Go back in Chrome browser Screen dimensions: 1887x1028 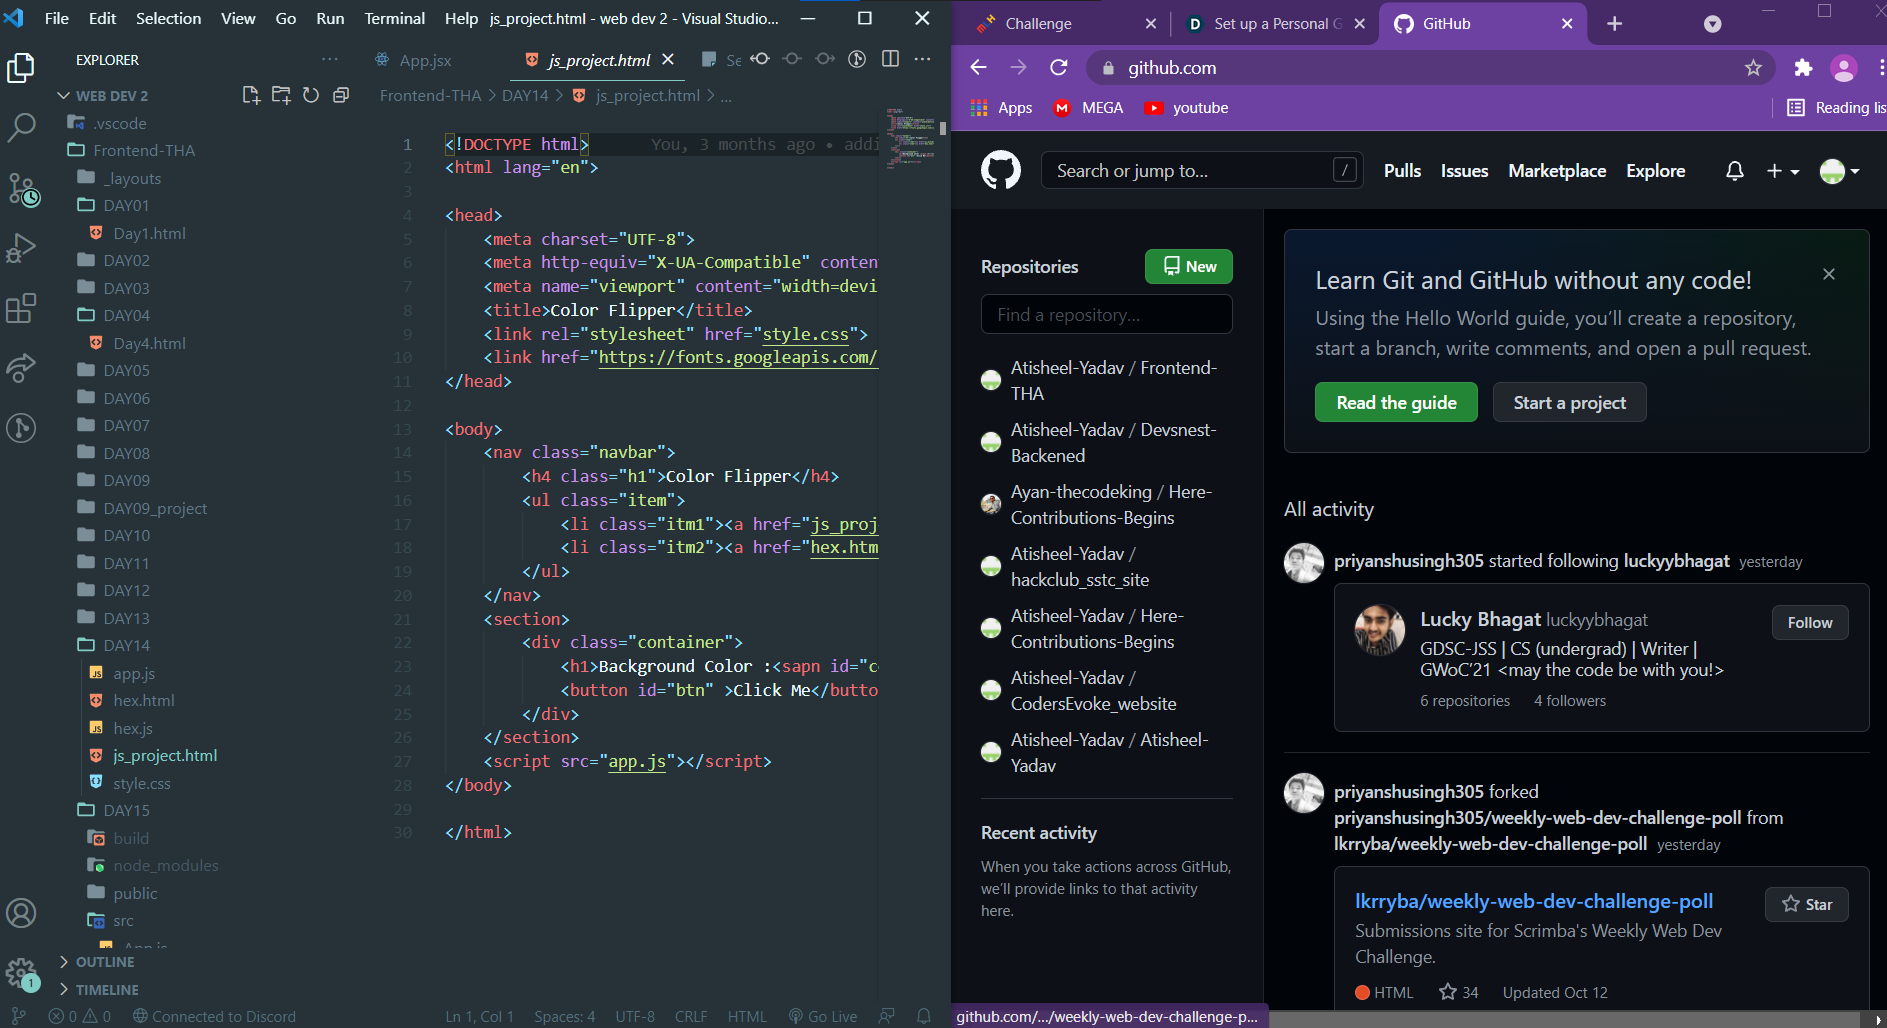pos(978,68)
